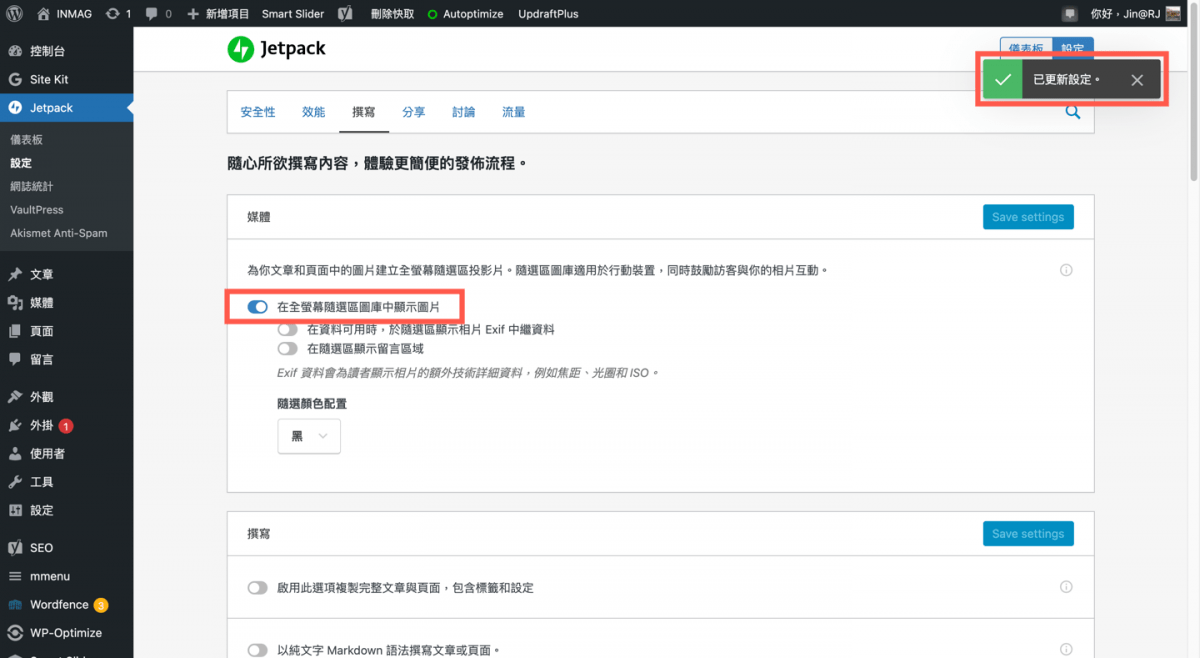Open the carousel color scheme dropdown
Image resolution: width=1200 pixels, height=658 pixels.
309,436
